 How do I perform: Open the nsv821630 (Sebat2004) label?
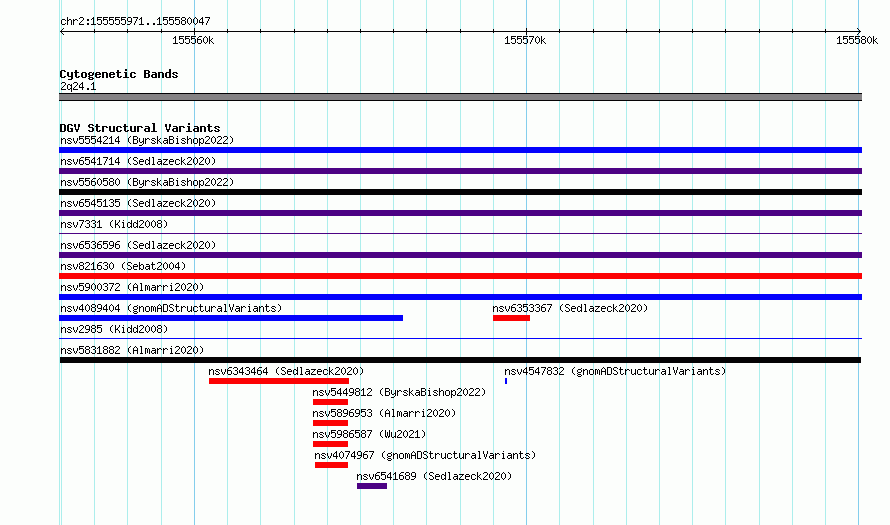click(123, 266)
